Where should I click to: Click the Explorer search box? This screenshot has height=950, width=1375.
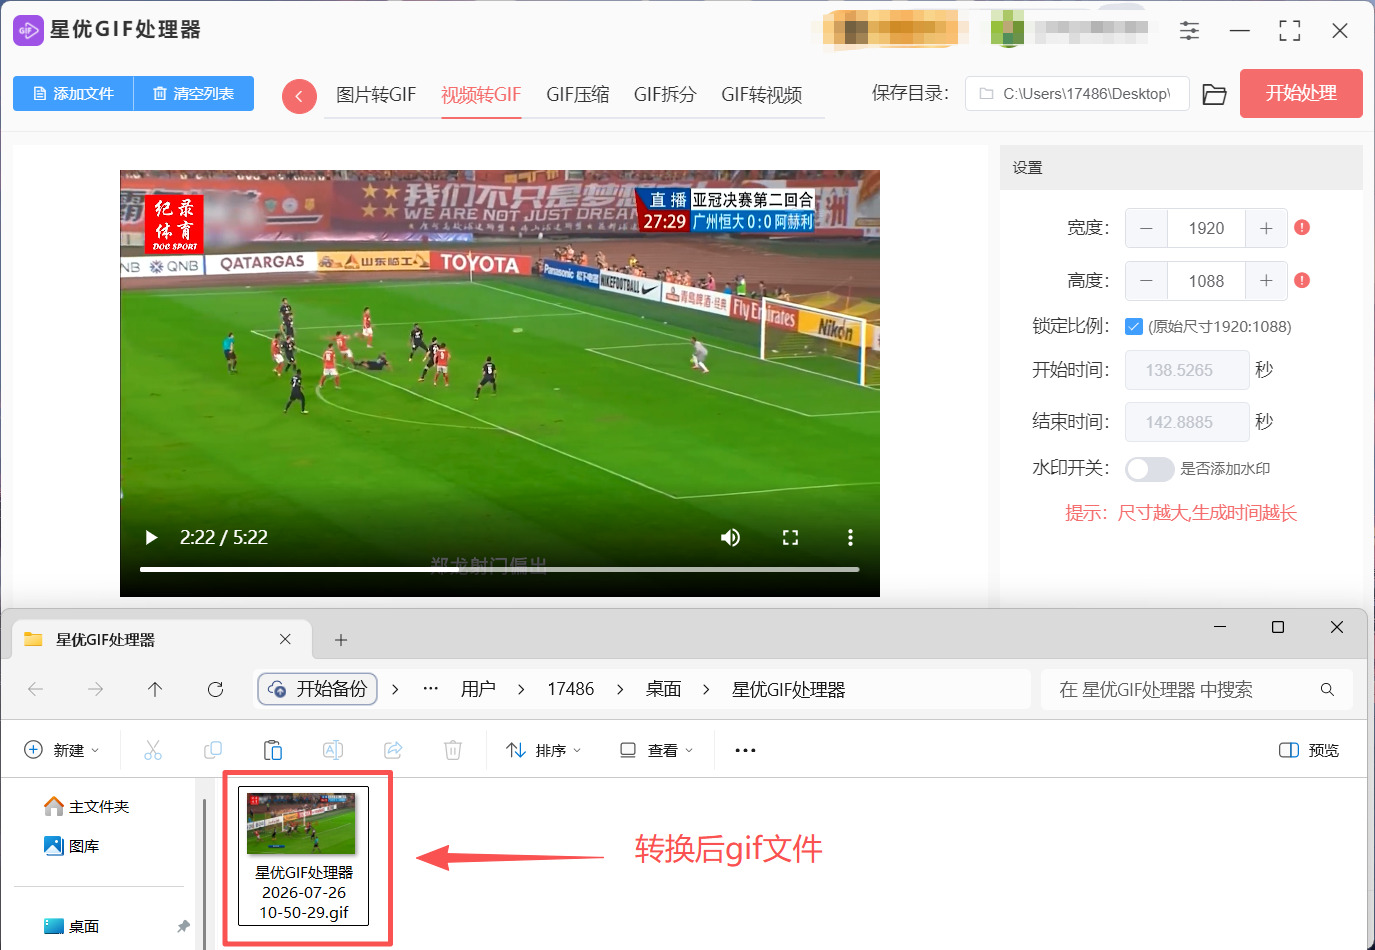coord(1197,689)
